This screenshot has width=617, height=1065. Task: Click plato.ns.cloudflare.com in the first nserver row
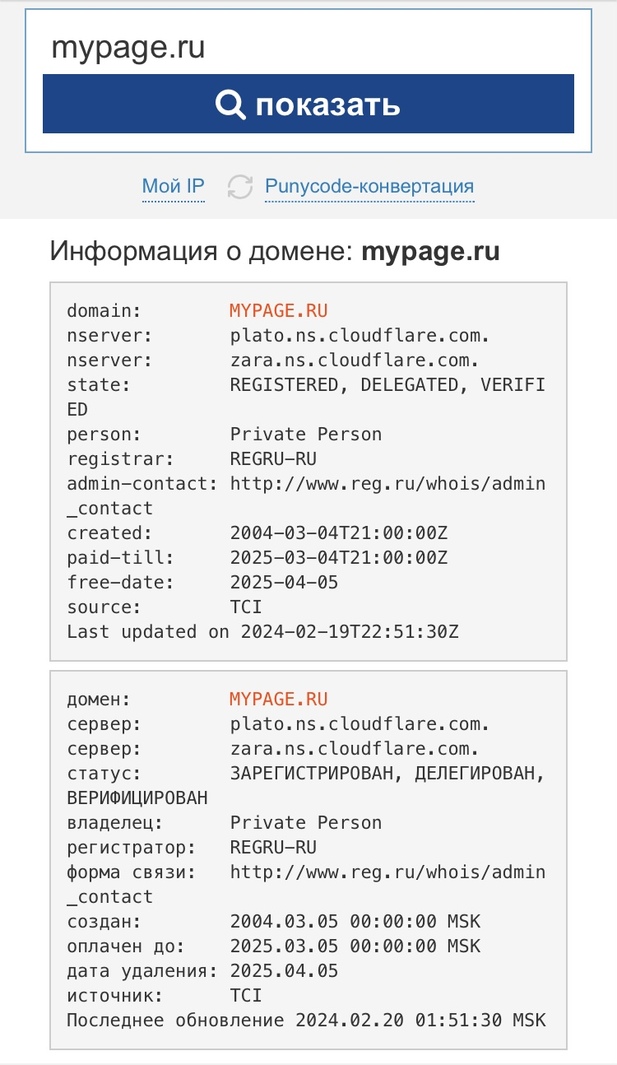coord(359,336)
